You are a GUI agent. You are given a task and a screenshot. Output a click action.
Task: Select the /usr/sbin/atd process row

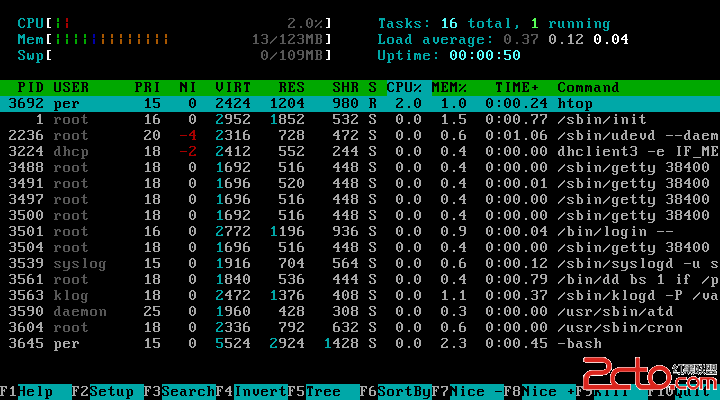pos(360,311)
